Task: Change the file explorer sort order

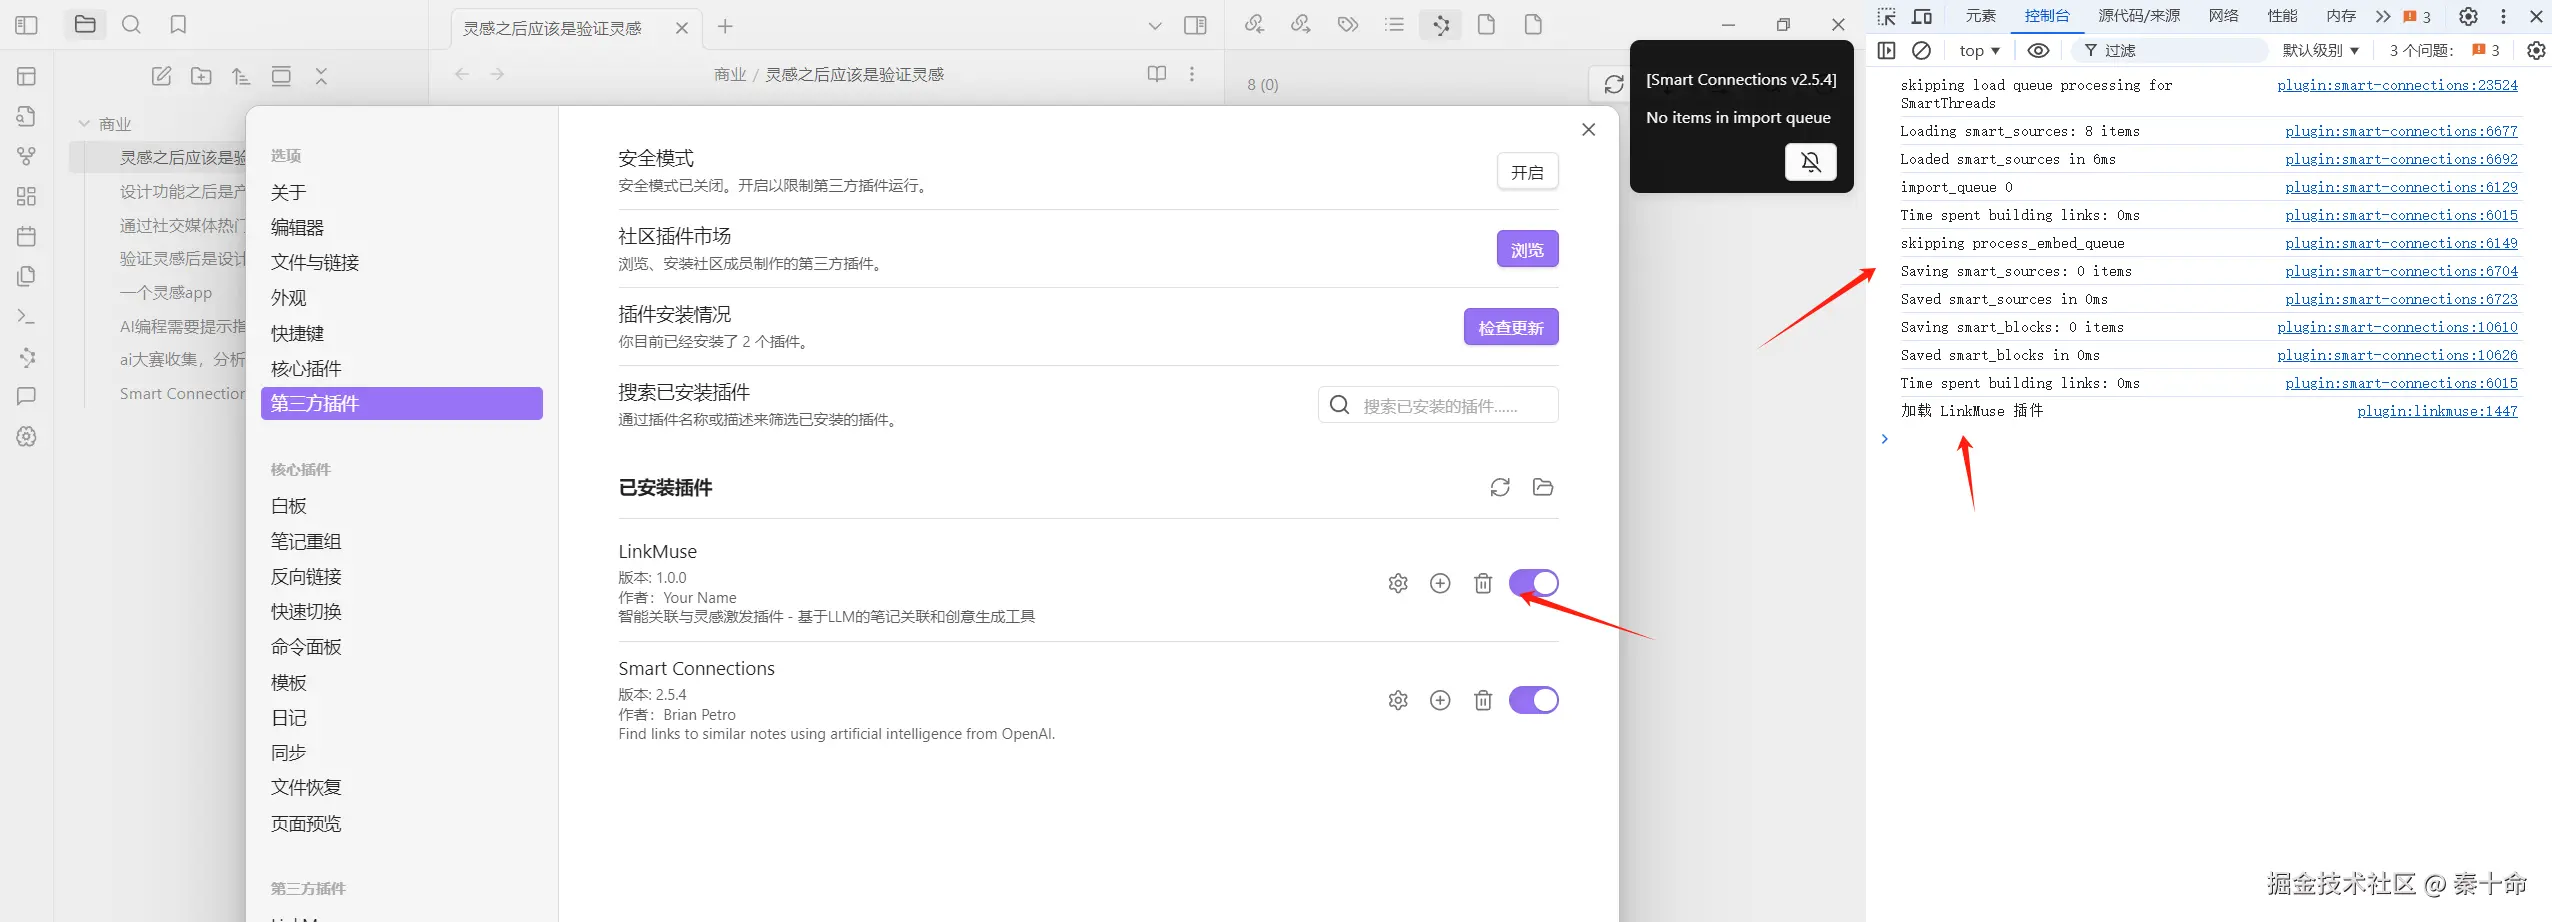Action: pyautogui.click(x=241, y=76)
